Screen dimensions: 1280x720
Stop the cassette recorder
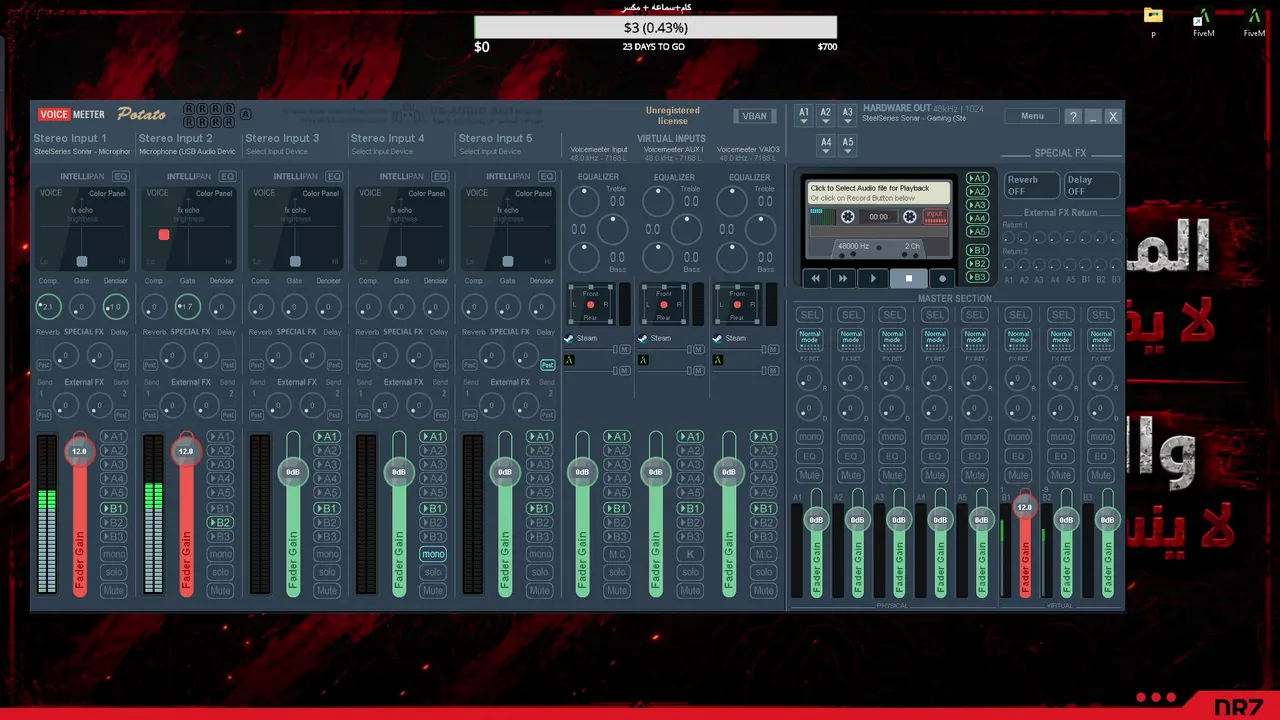(908, 279)
